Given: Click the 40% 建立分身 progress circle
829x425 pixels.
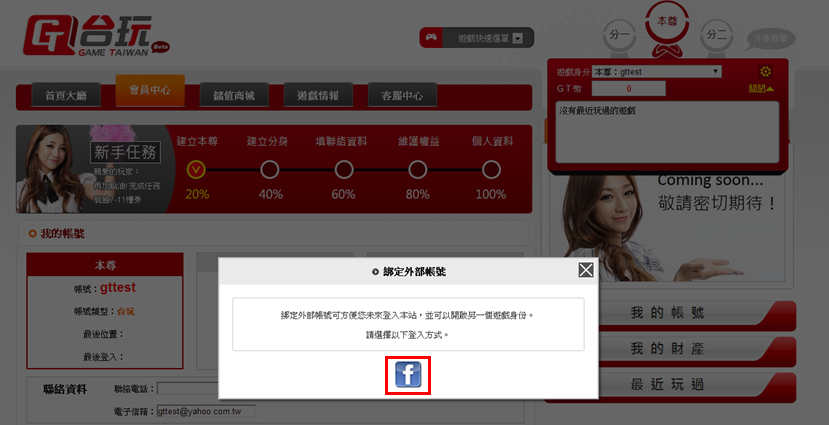Looking at the screenshot, I should click(270, 170).
